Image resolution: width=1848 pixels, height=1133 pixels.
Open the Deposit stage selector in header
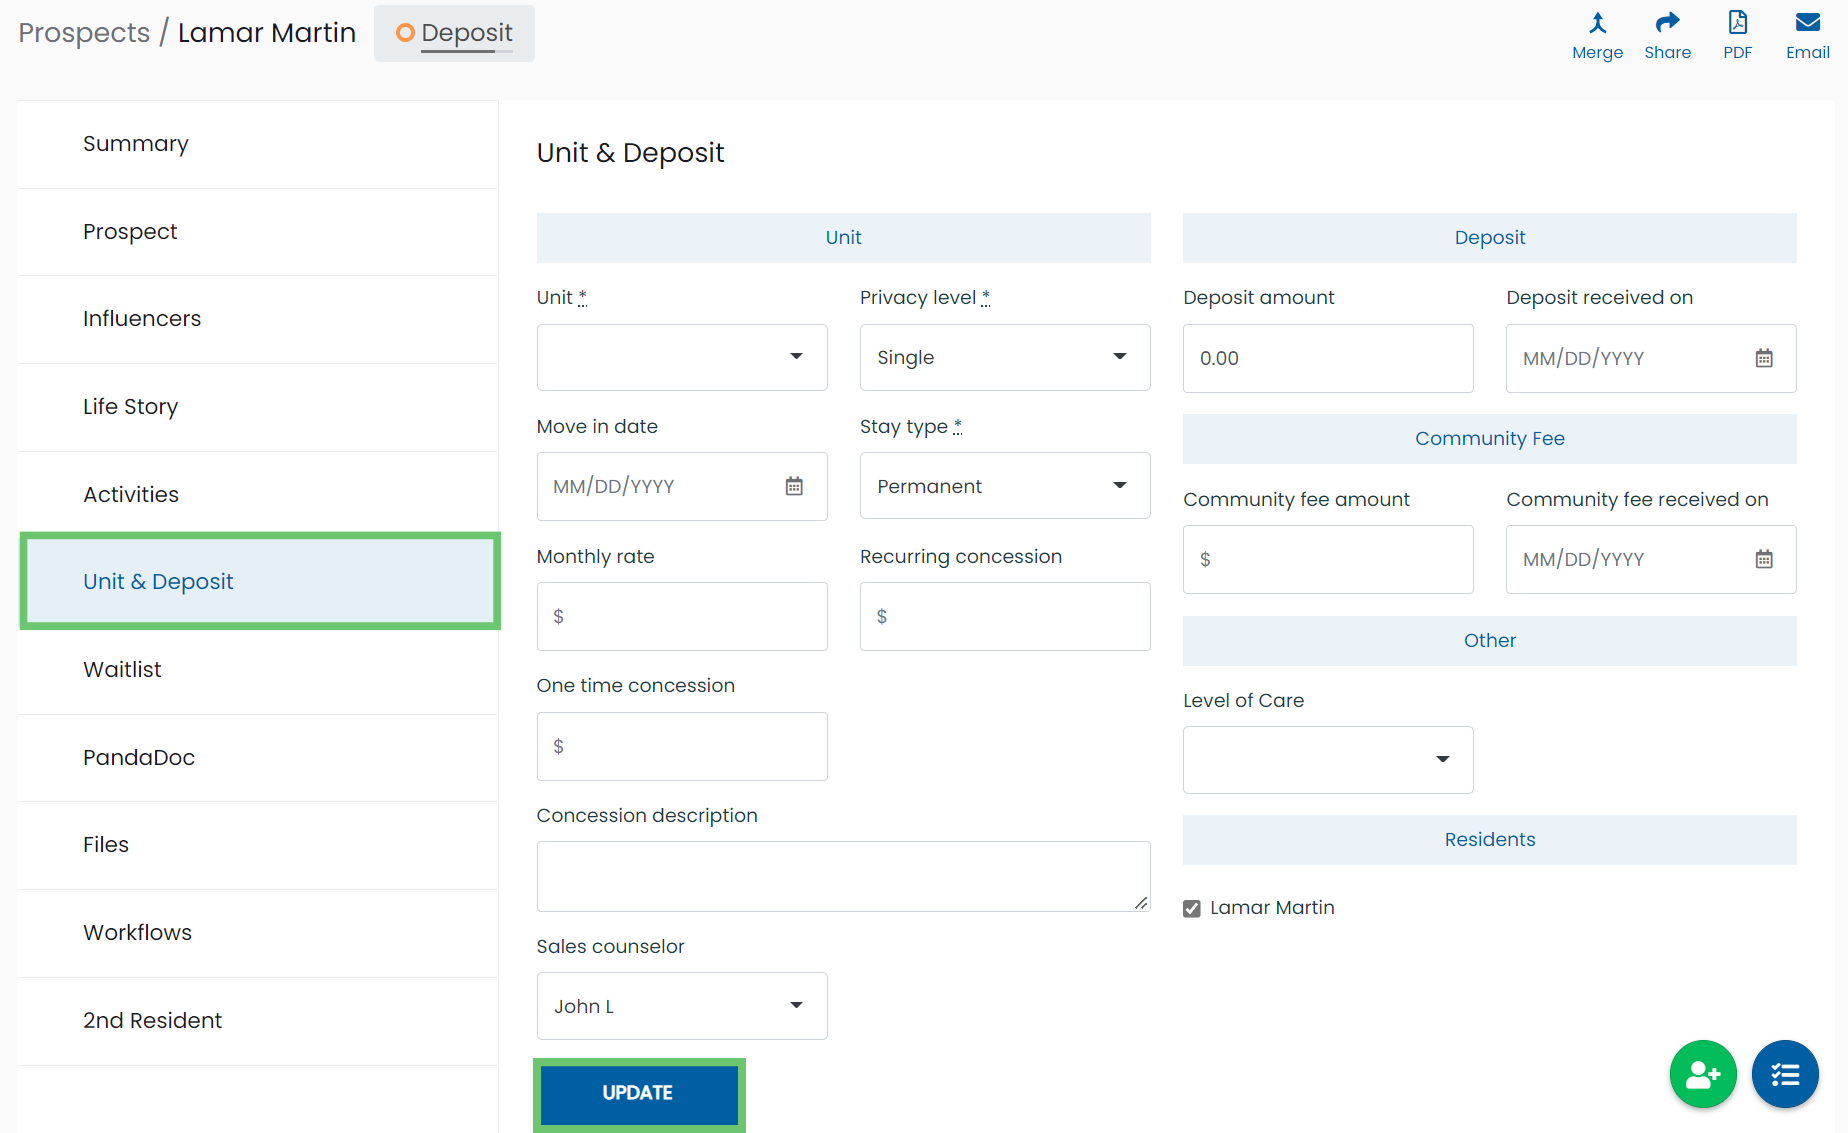pyautogui.click(x=454, y=33)
